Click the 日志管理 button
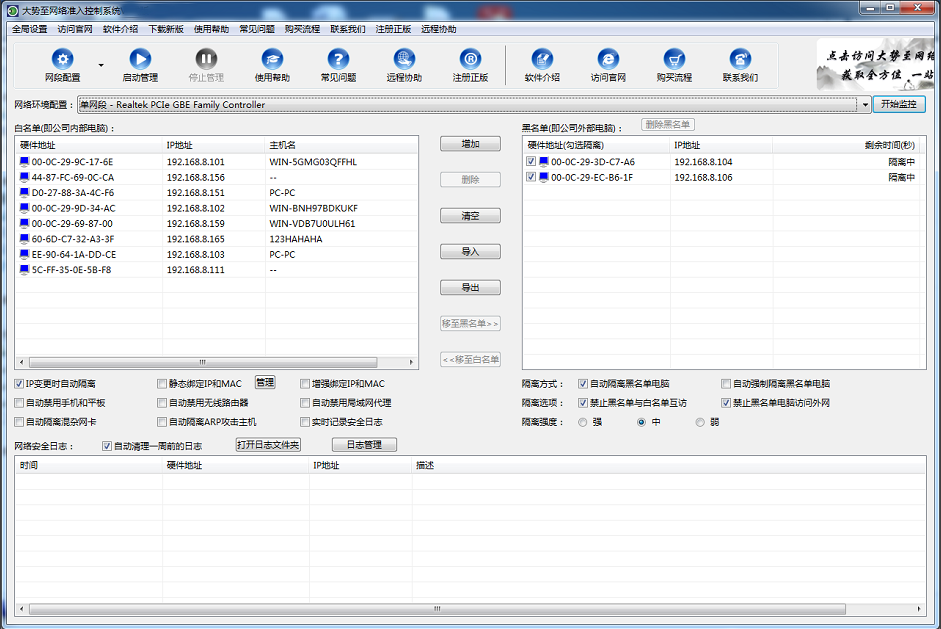 (x=364, y=445)
